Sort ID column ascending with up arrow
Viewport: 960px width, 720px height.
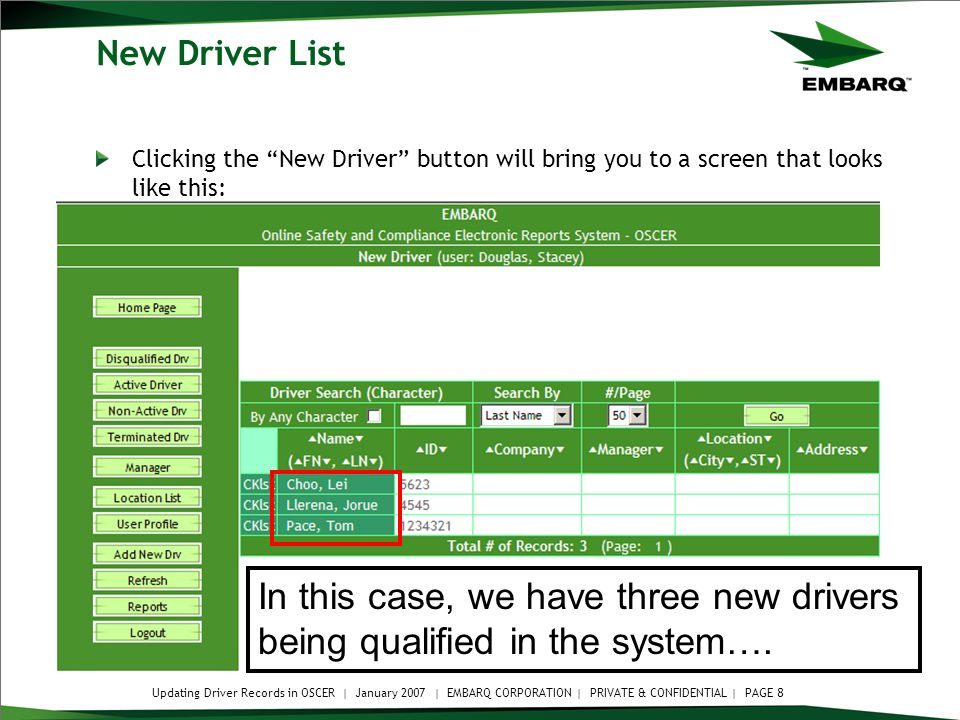pyautogui.click(x=419, y=449)
